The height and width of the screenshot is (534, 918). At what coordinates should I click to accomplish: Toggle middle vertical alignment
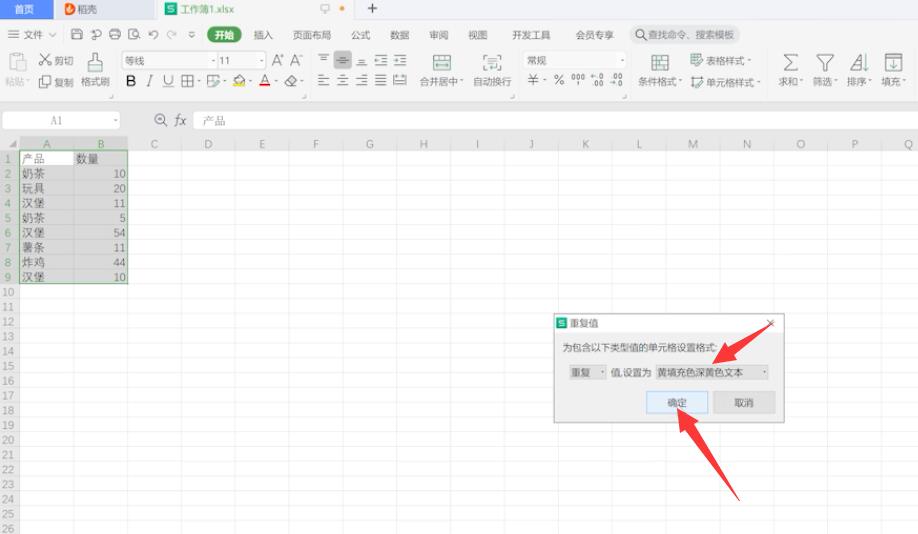(x=342, y=60)
